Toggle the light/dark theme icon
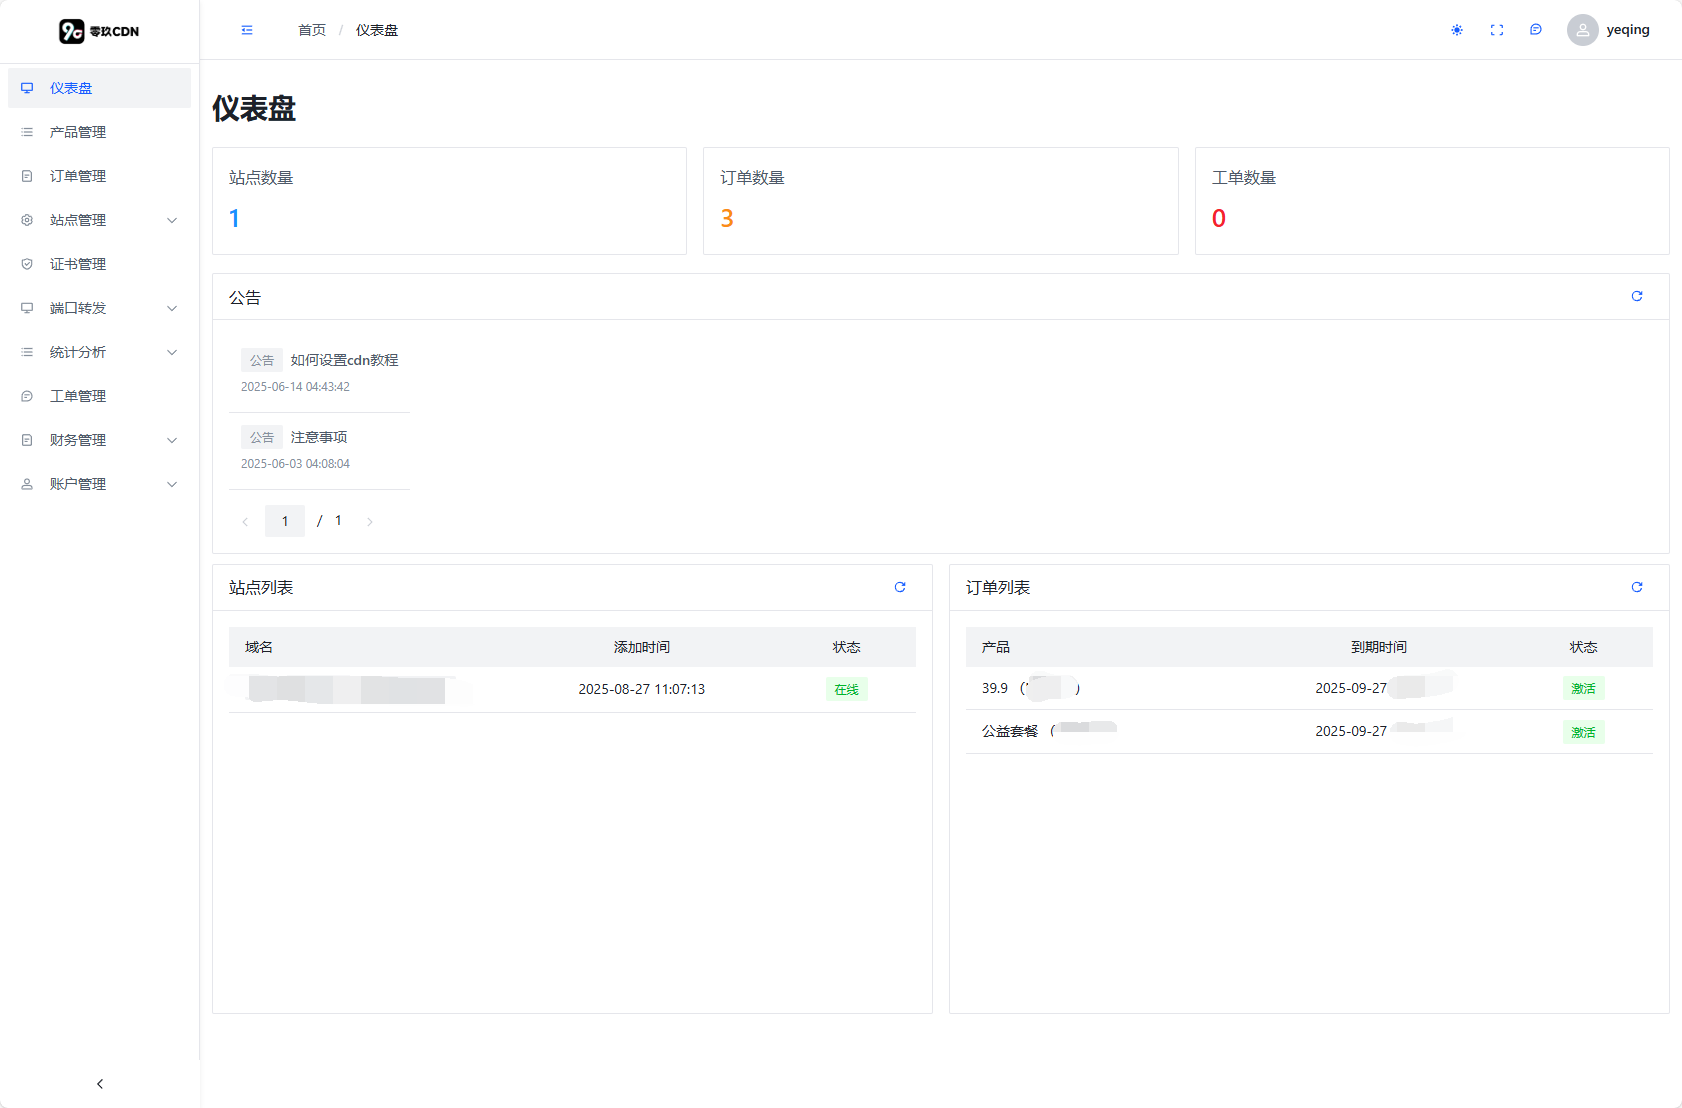The image size is (1682, 1108). pos(1457,30)
